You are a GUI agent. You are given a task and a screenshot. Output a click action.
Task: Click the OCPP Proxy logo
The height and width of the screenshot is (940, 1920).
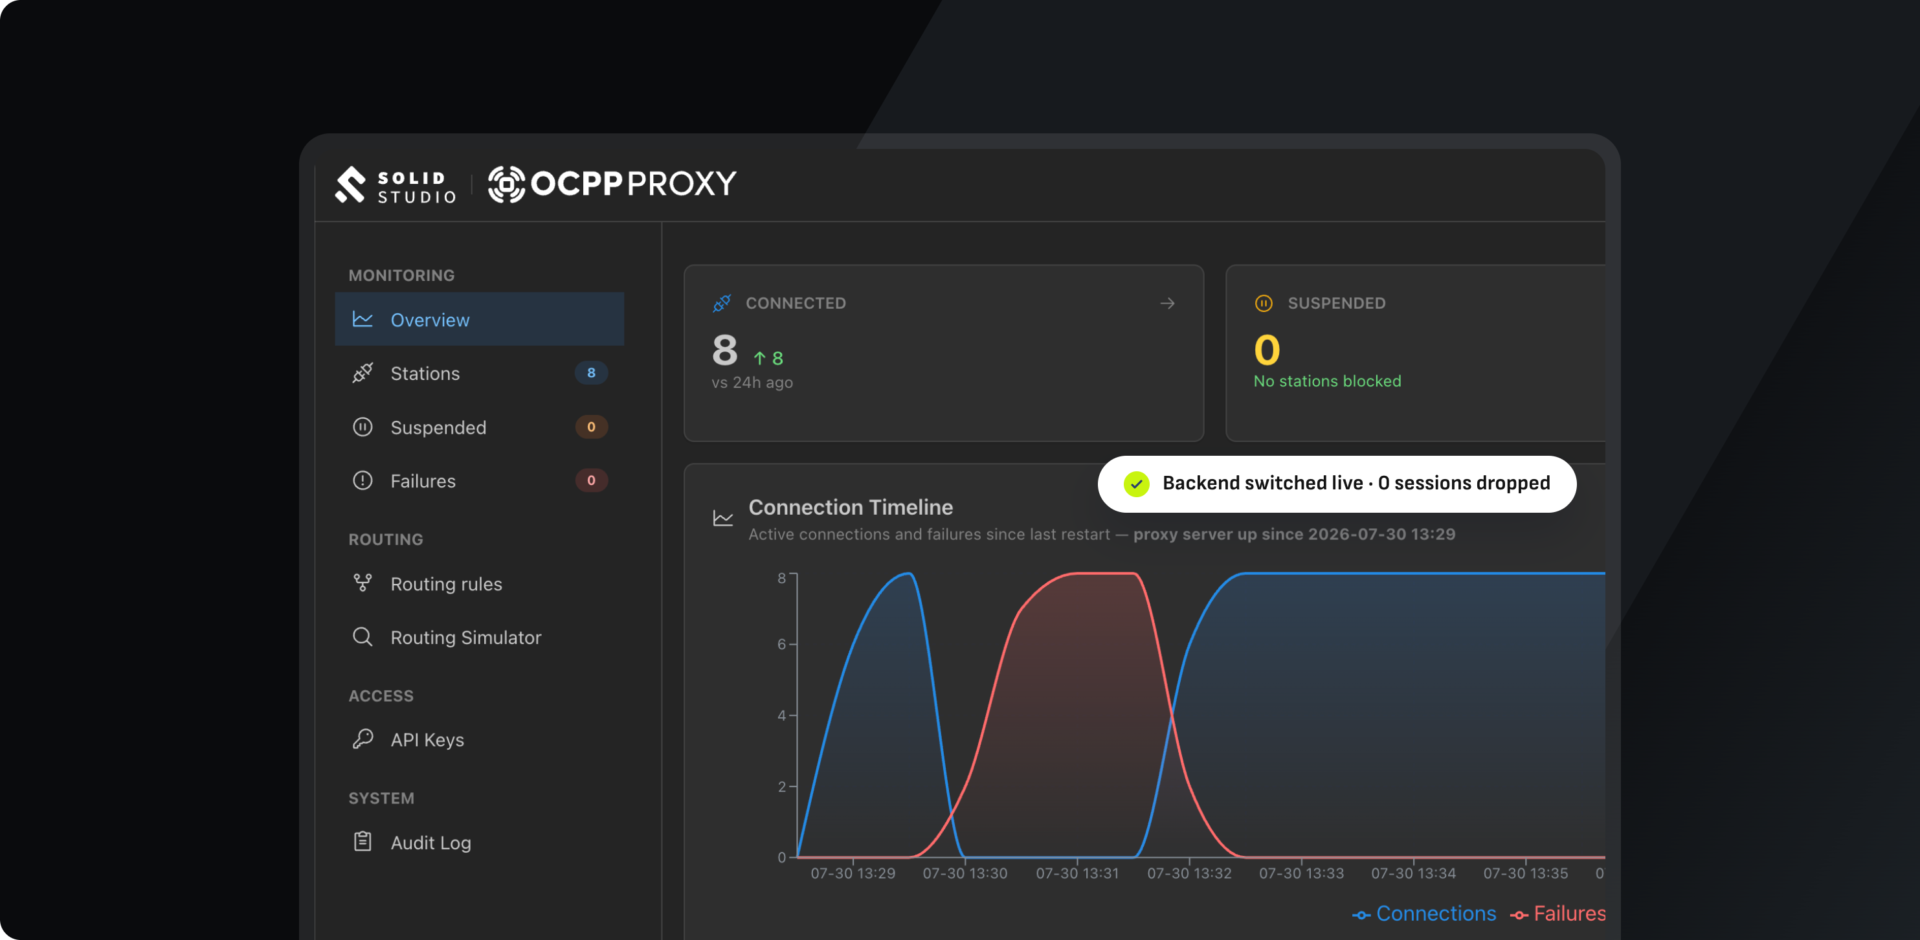pos(612,184)
